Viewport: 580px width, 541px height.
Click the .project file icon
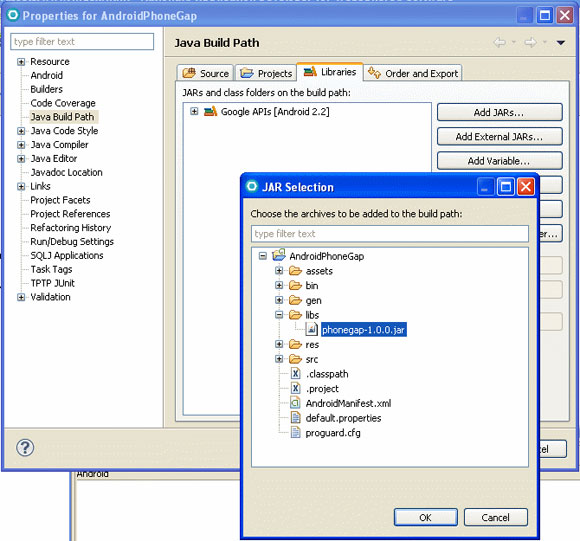click(x=295, y=388)
